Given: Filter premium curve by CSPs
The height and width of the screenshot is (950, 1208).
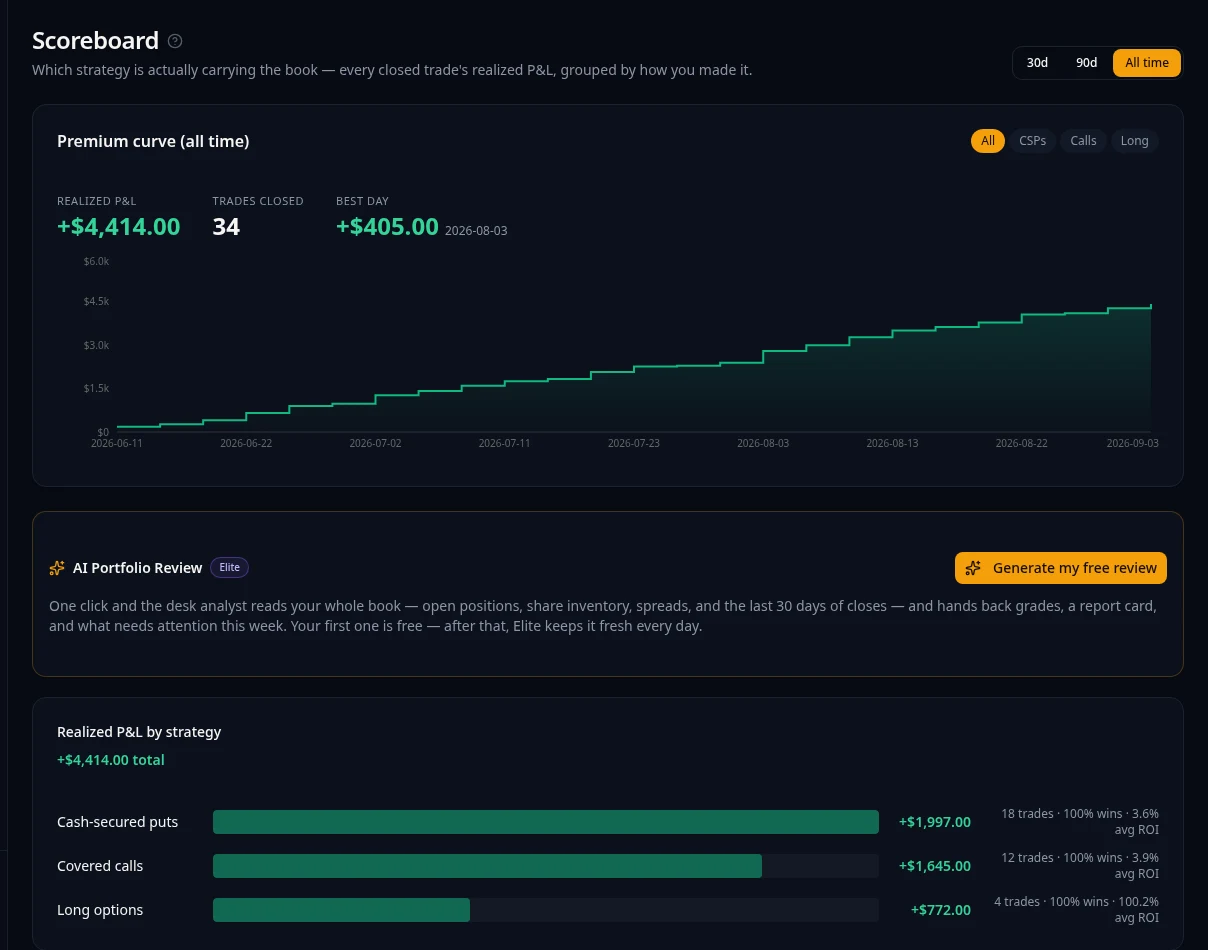Looking at the screenshot, I should pyautogui.click(x=1032, y=141).
